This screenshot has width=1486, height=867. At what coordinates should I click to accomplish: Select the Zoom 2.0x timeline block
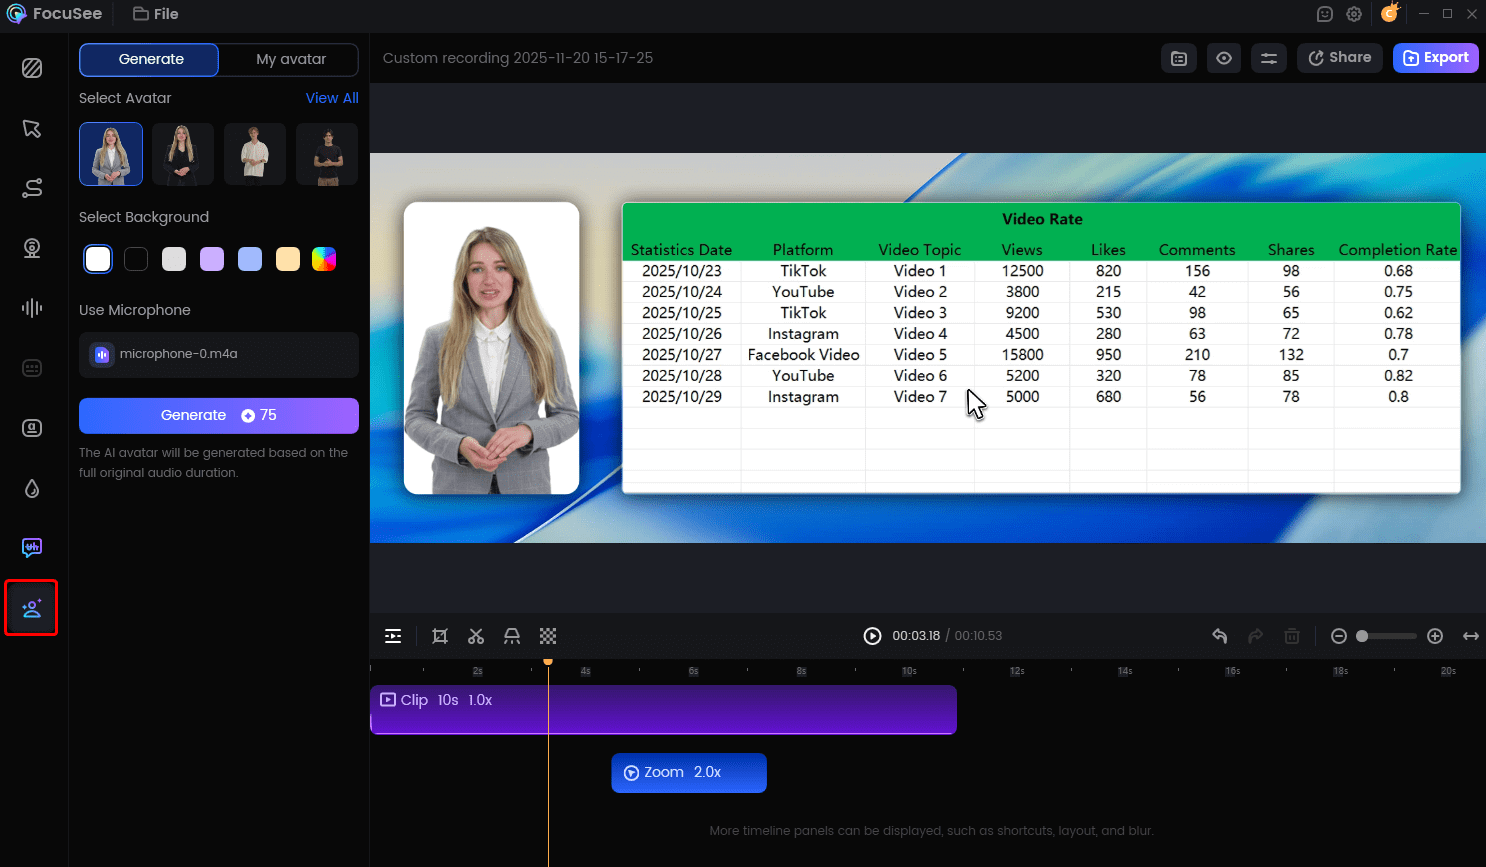688,773
